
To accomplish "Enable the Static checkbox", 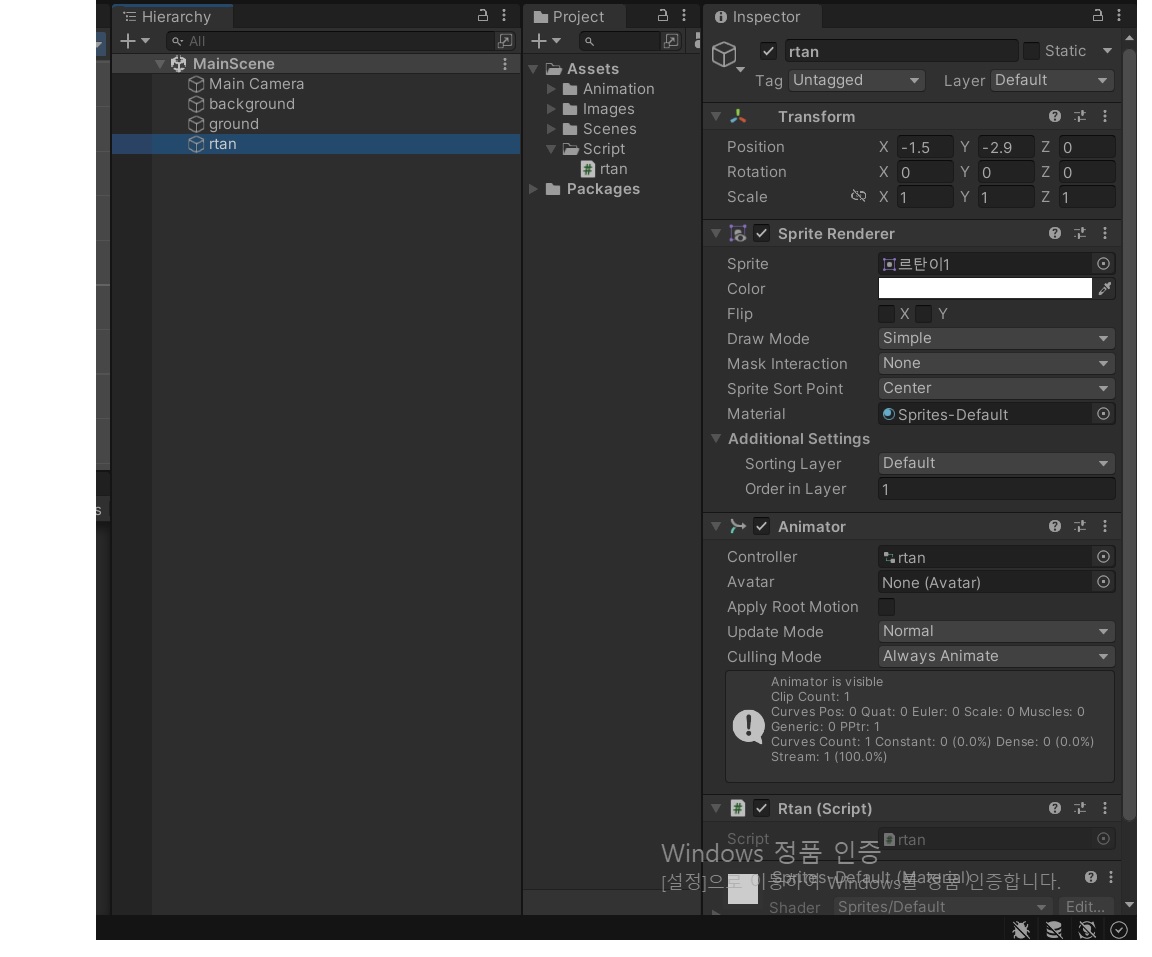I will [1032, 51].
